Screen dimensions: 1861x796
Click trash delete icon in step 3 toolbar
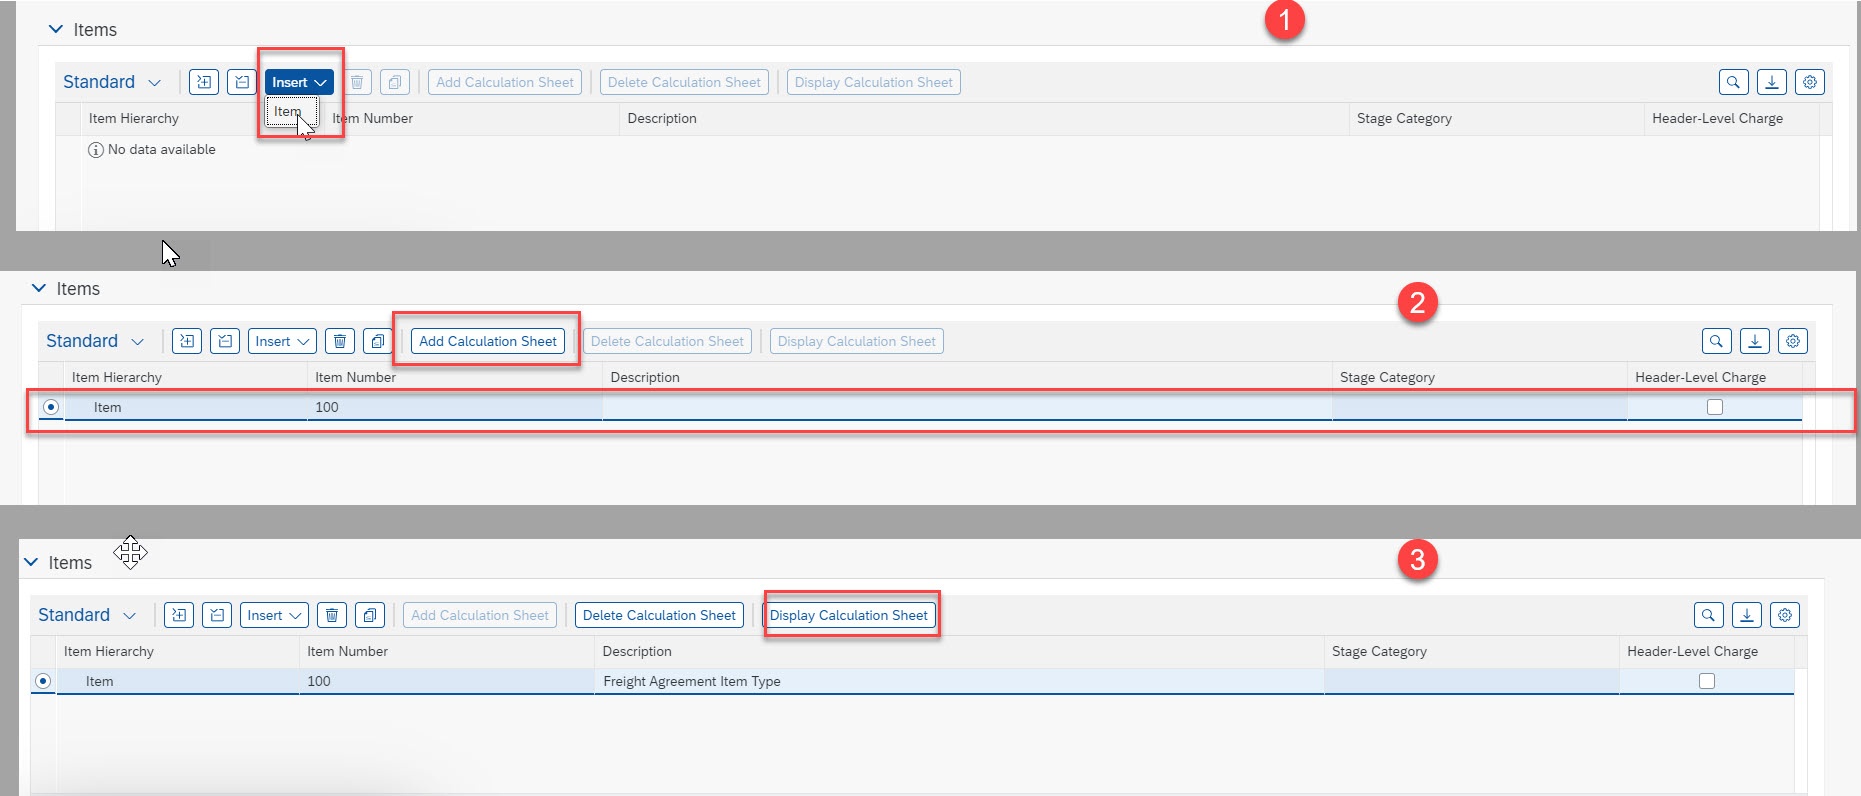(x=332, y=615)
